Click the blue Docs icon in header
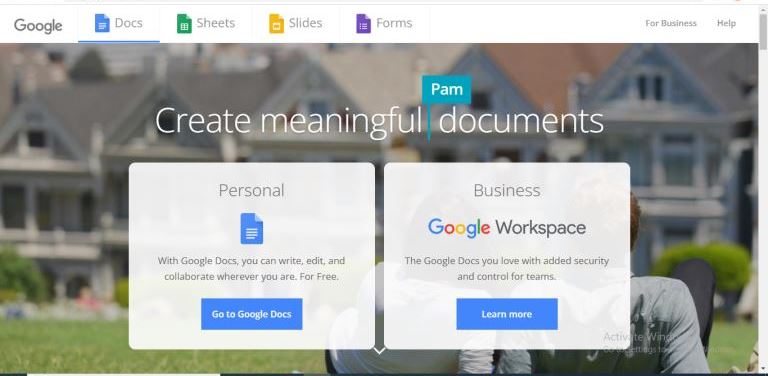Viewport: 768px width, 376px height. pos(102,23)
